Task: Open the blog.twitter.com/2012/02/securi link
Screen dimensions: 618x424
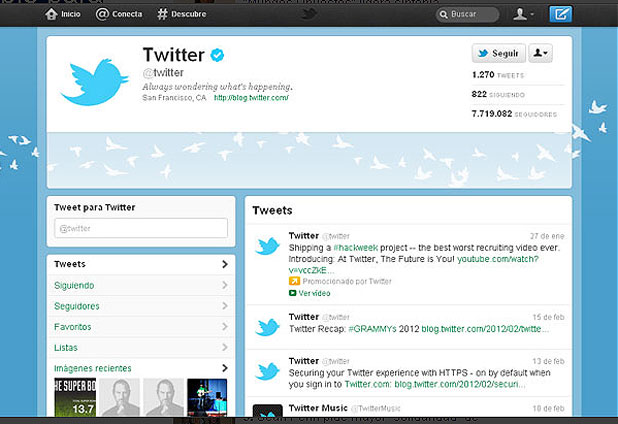Action: coord(460,384)
